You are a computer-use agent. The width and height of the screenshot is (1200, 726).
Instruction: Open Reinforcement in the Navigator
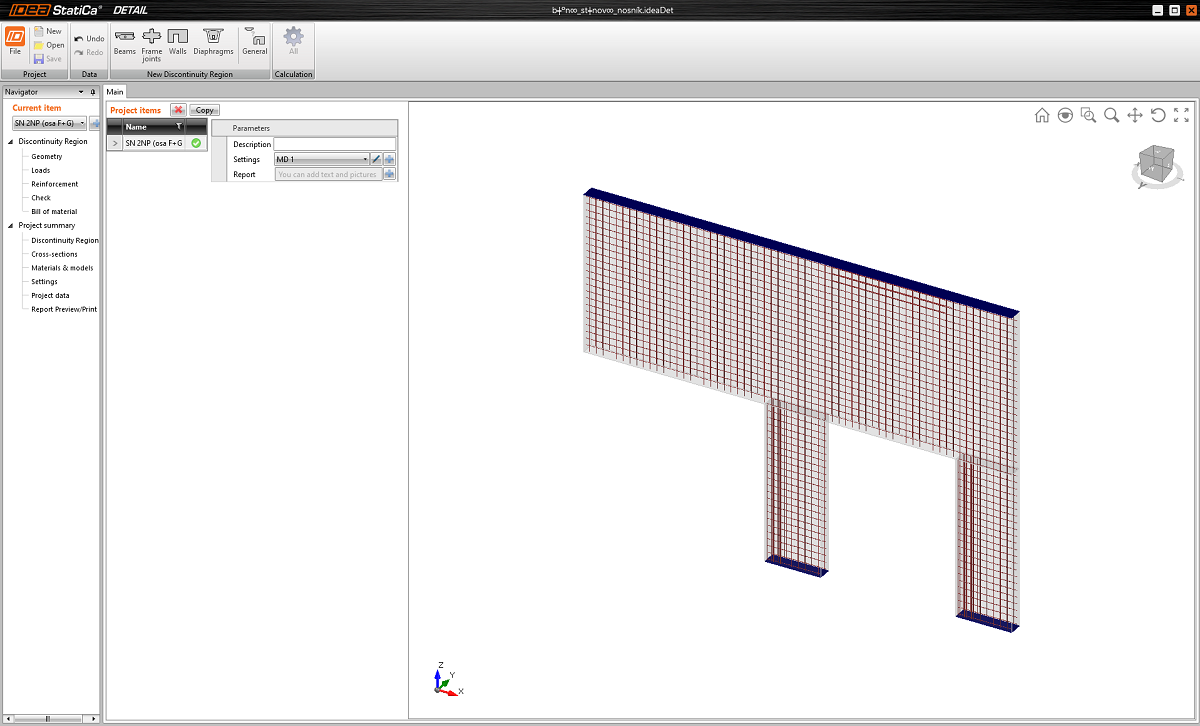tap(54, 184)
